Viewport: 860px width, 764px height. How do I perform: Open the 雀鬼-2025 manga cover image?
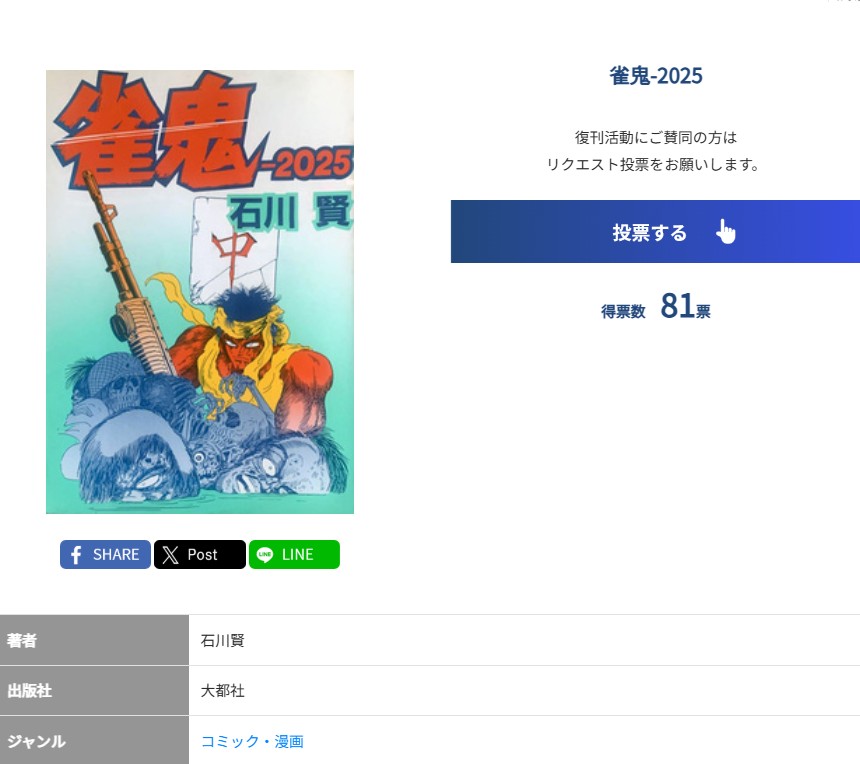pyautogui.click(x=200, y=292)
